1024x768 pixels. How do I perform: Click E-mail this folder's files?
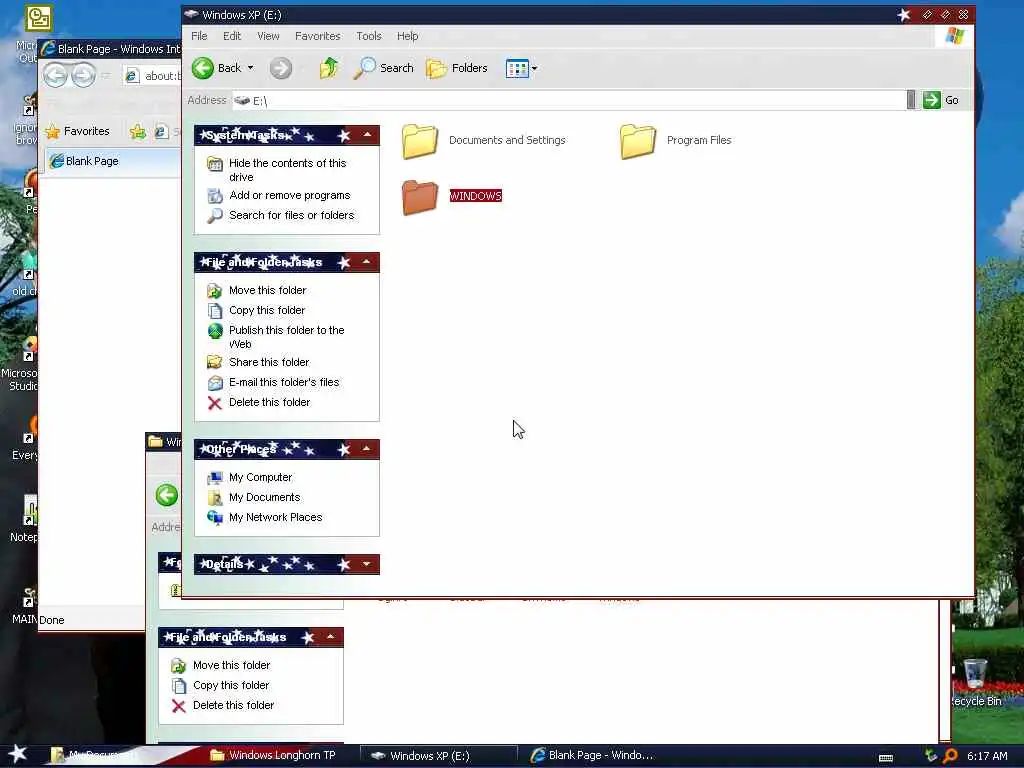coord(283,382)
